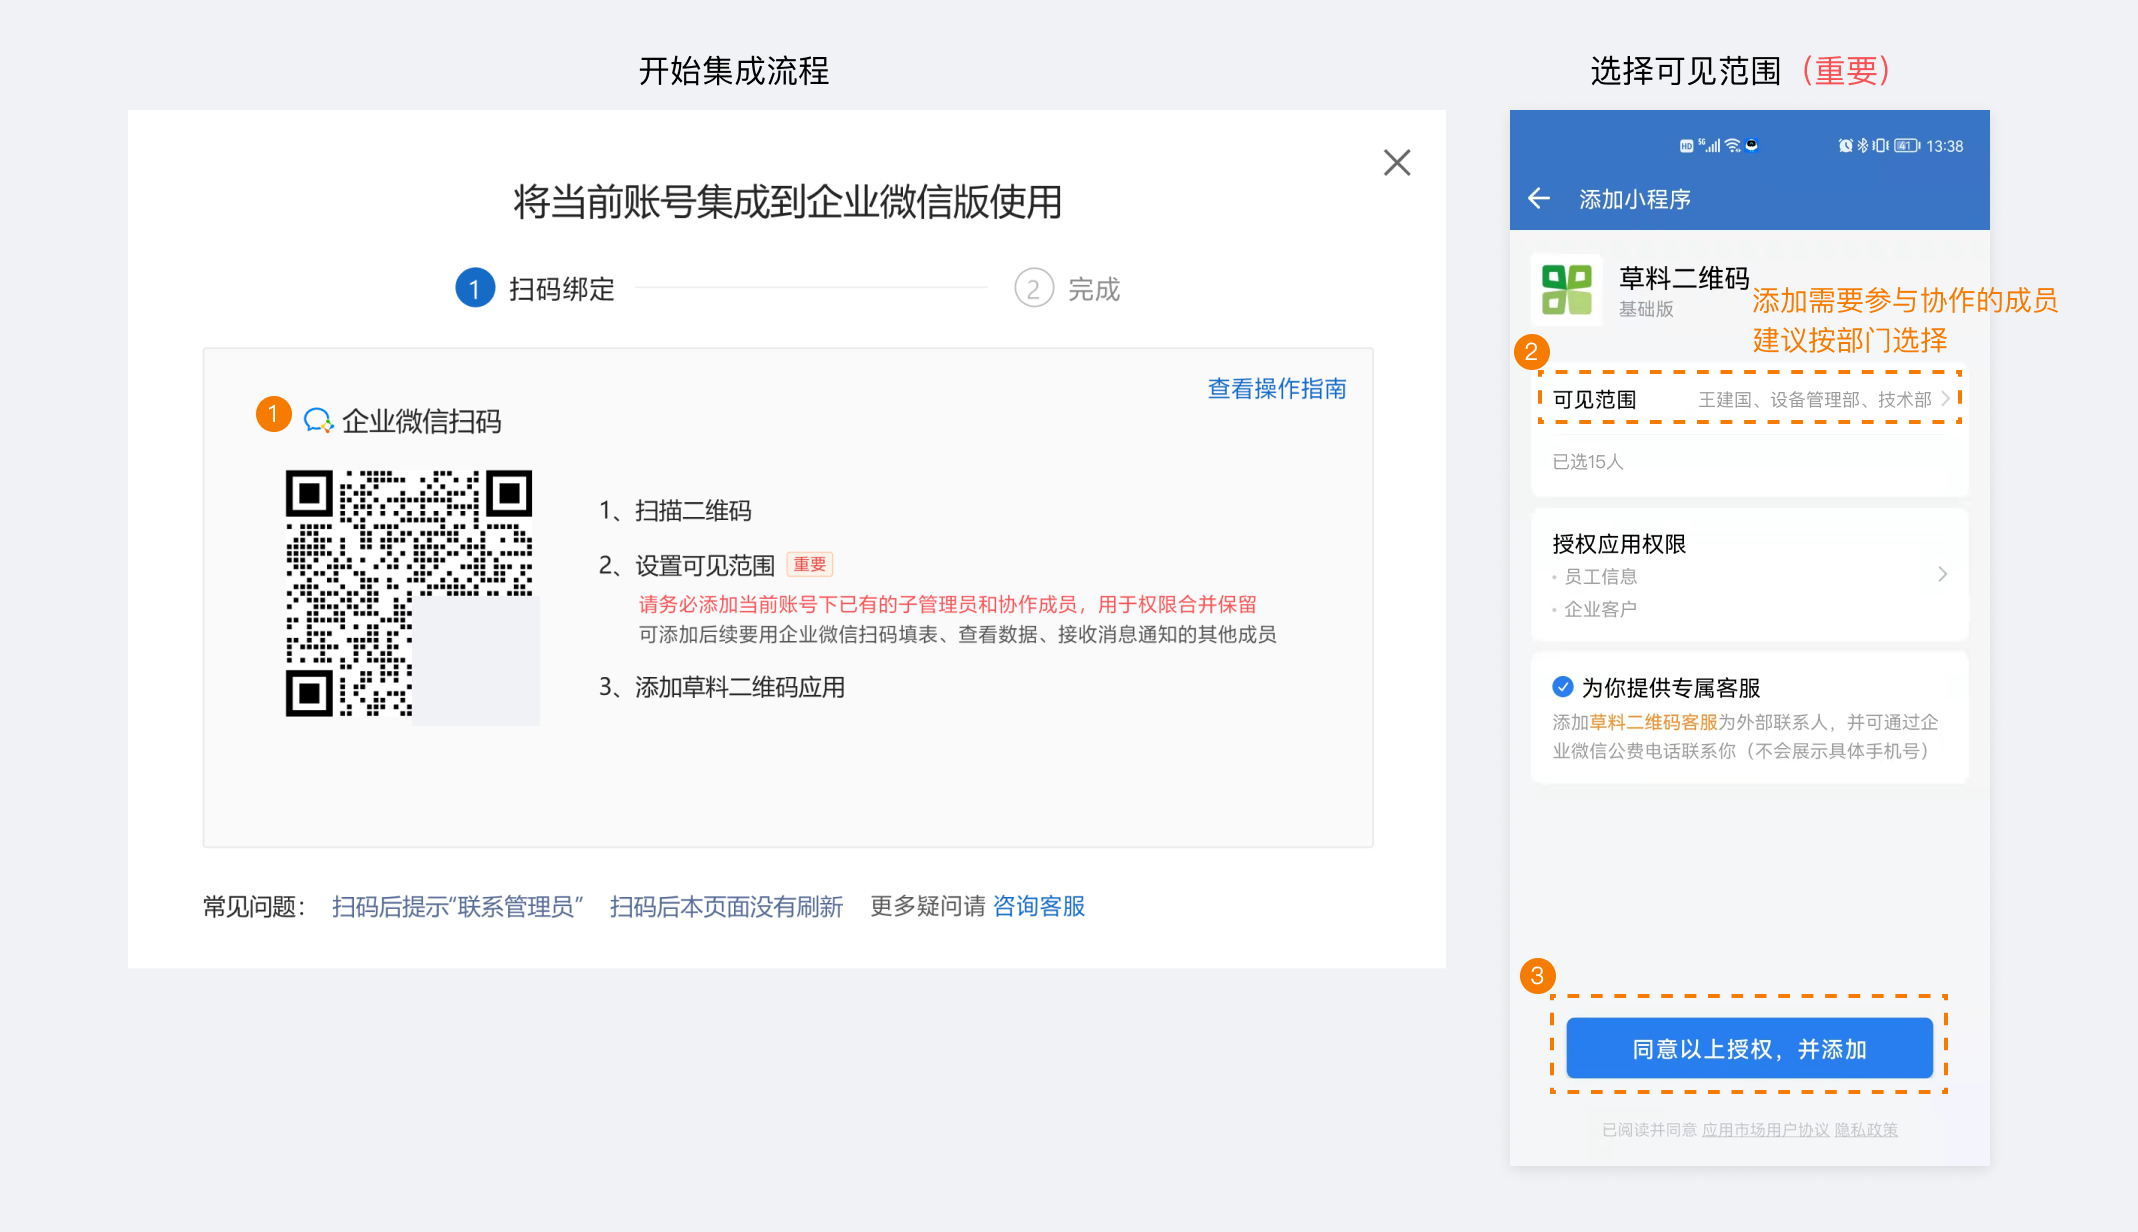The width and height of the screenshot is (2138, 1232).
Task: Click the Bluetooth icon in the status bar
Action: tap(1862, 145)
